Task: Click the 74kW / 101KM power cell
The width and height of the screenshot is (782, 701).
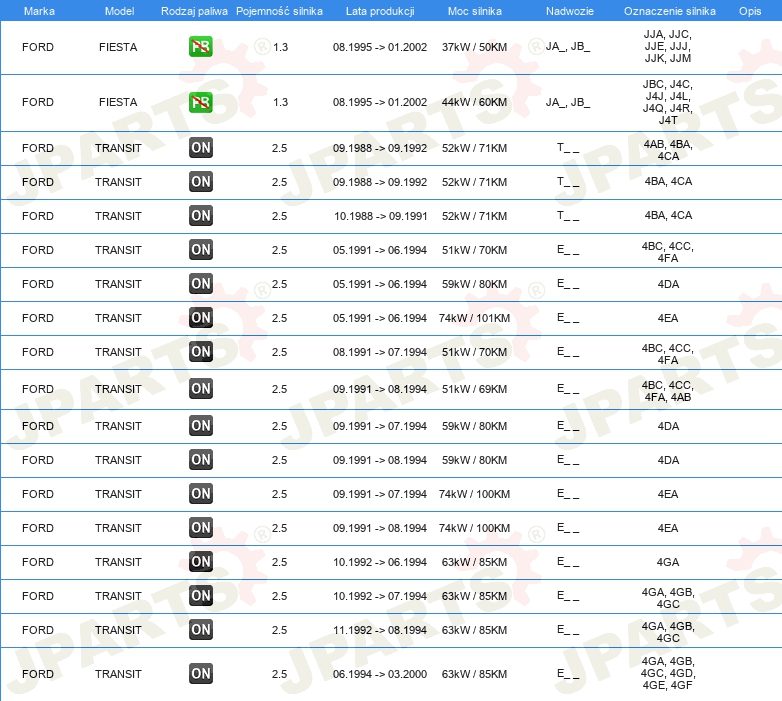Action: click(x=474, y=318)
